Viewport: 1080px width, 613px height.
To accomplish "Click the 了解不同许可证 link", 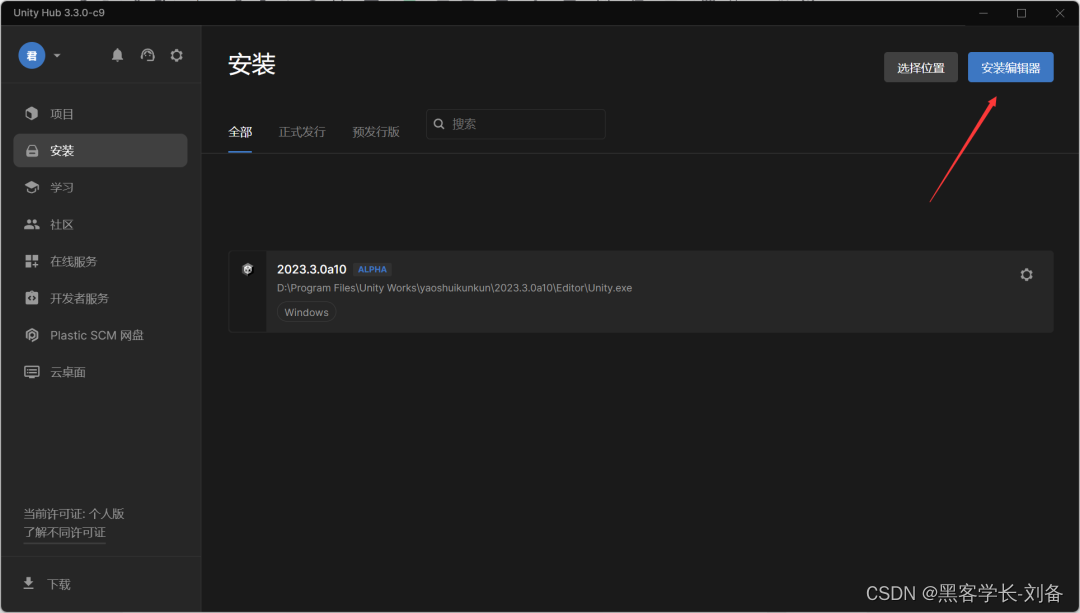I will (x=65, y=532).
